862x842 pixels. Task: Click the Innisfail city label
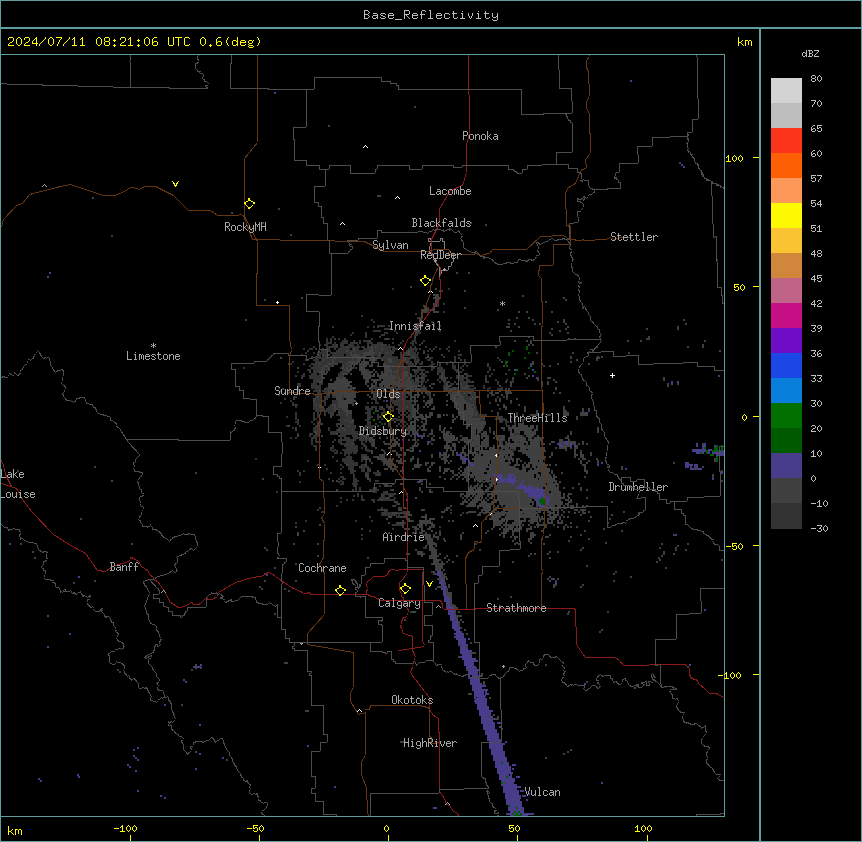415,326
